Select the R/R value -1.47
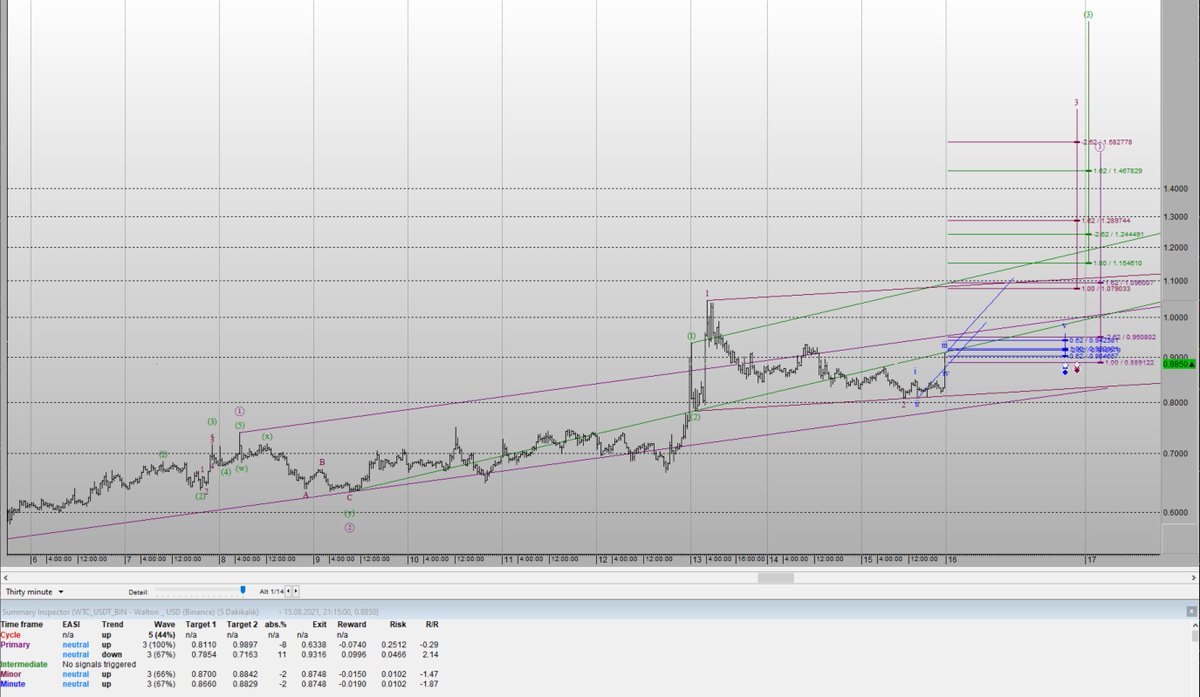Screen dimensions: 1200x697 click(430, 675)
